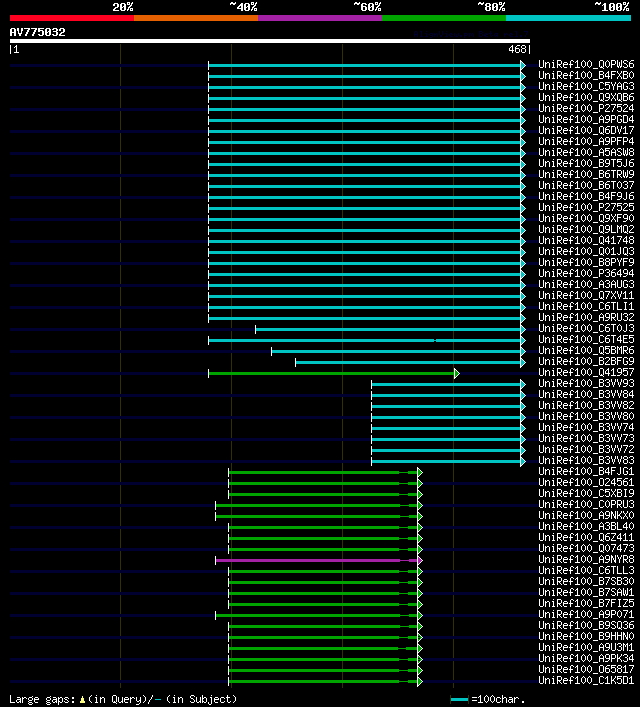Click the green ~80% identity color segment
The height and width of the screenshot is (707, 640).
444,18
